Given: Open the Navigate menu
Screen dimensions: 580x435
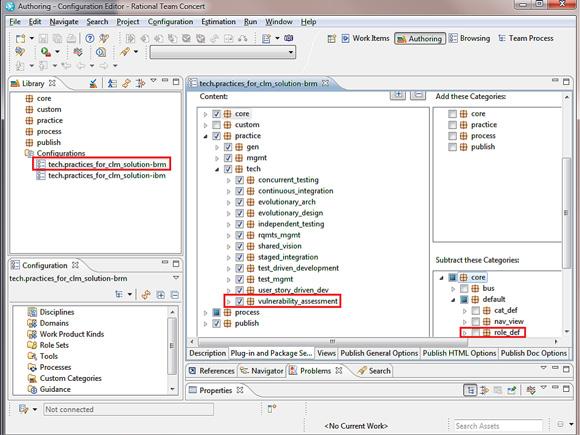Looking at the screenshot, I should 64,22.
